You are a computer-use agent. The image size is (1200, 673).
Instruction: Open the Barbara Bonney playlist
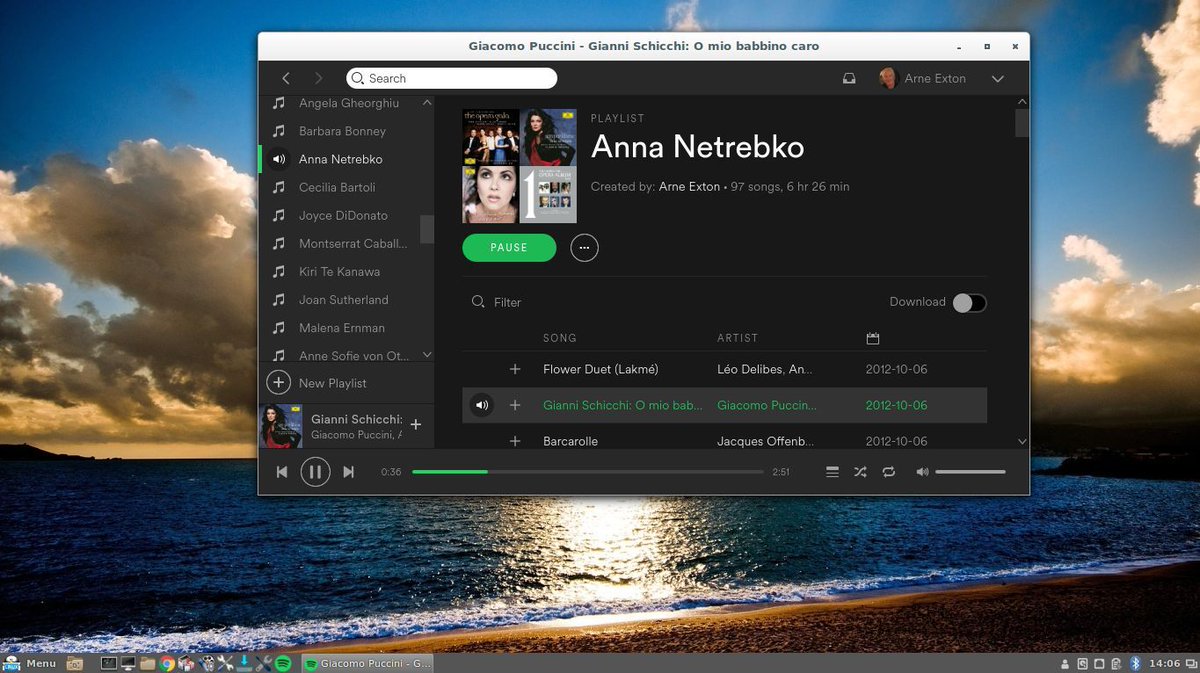click(340, 131)
